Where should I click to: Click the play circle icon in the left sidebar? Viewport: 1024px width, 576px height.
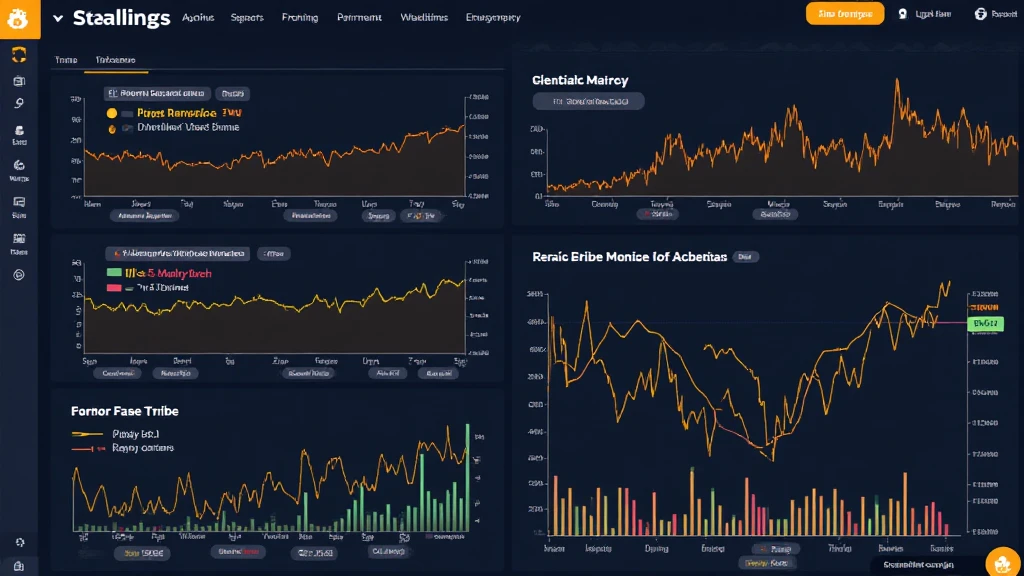19,275
